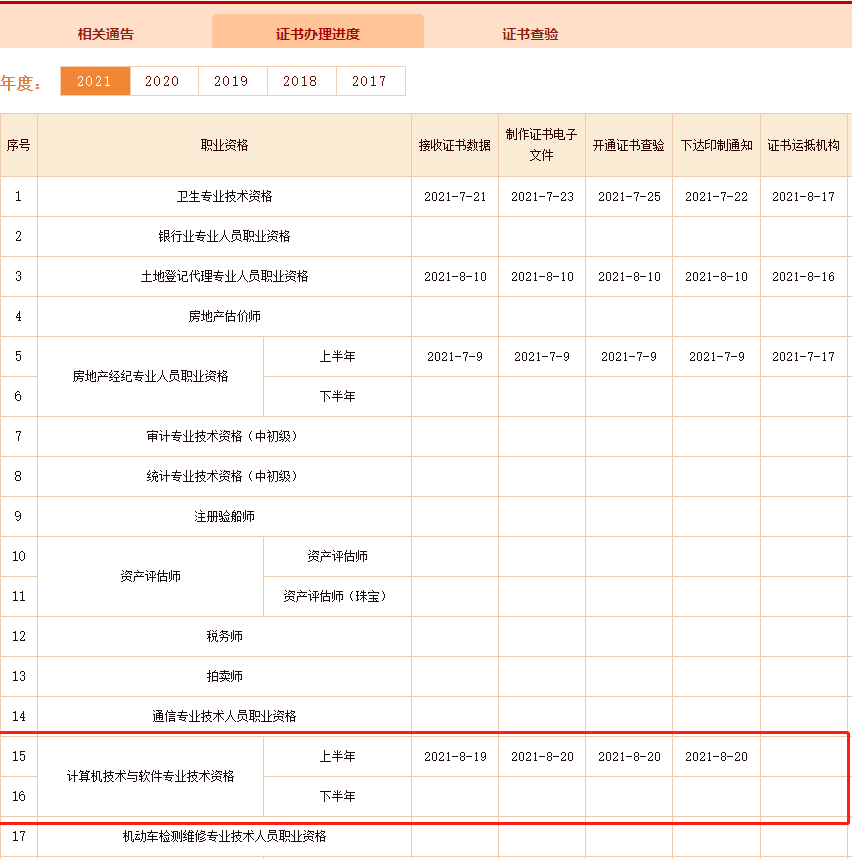Select 上半年 under 房地产经纪专业人员职业资格
The height and width of the screenshot is (859, 852).
(x=336, y=356)
